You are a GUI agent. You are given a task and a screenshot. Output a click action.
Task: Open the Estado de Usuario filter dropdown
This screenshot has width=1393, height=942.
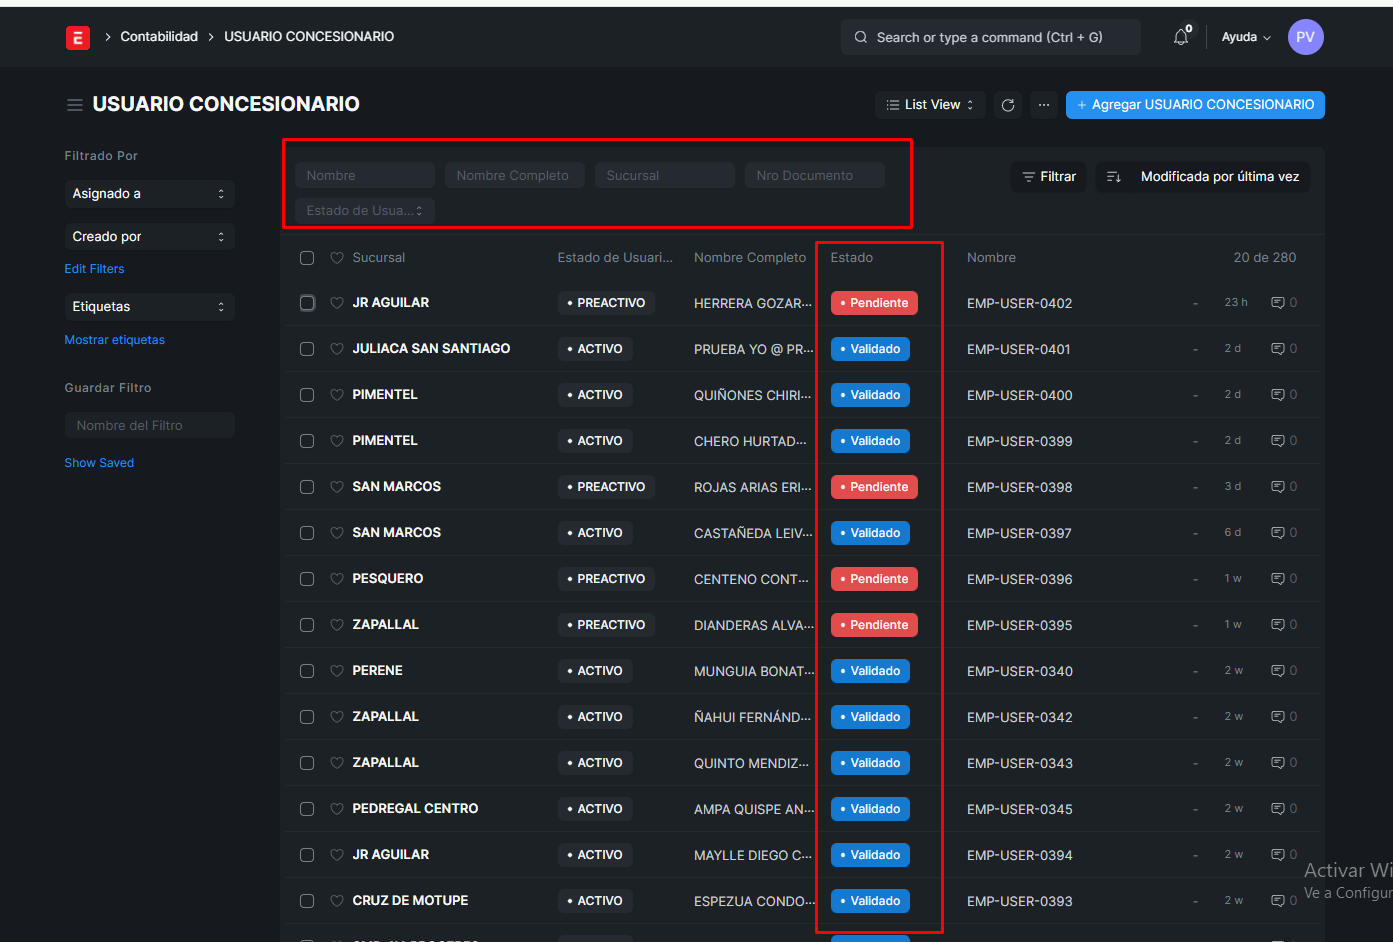point(364,211)
